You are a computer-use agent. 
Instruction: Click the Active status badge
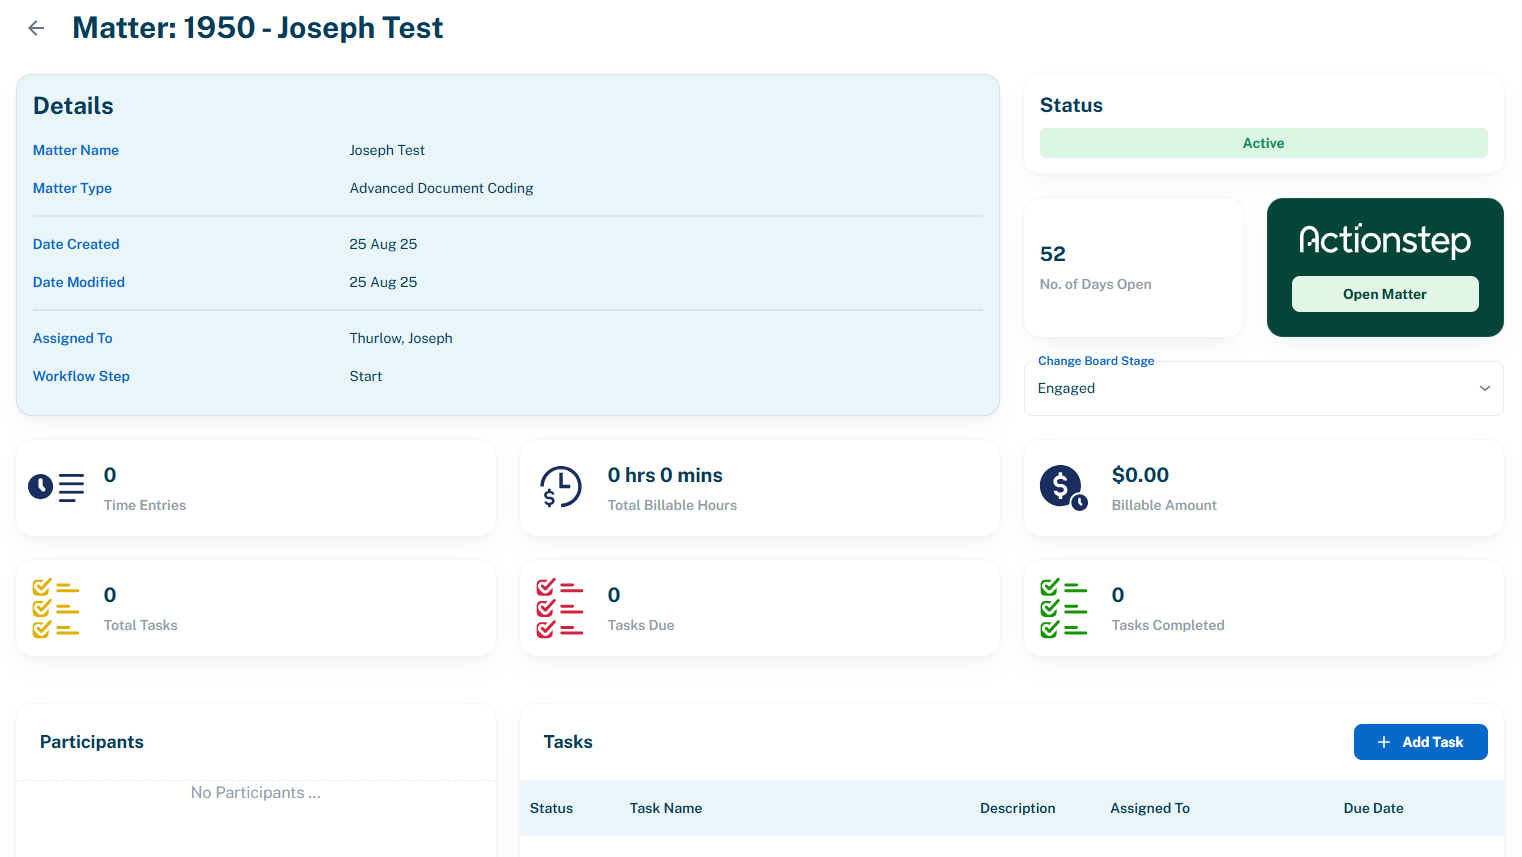coord(1263,143)
